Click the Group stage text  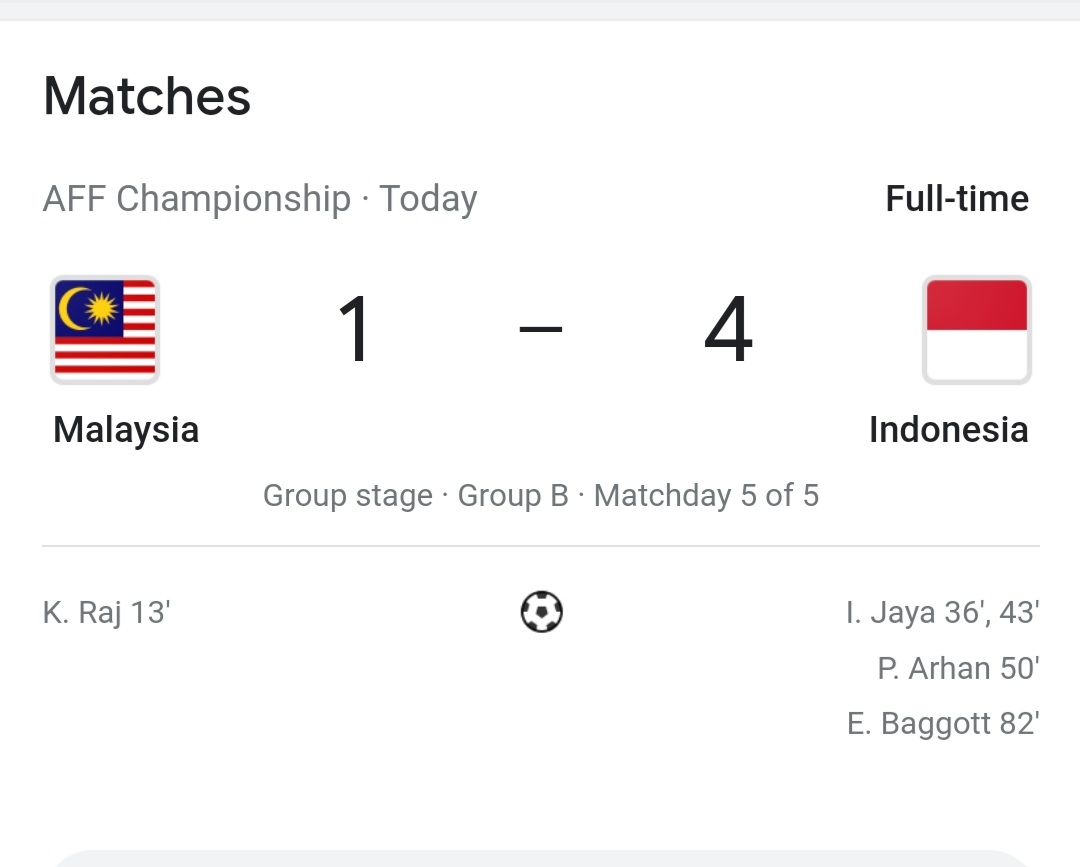[x=348, y=496]
